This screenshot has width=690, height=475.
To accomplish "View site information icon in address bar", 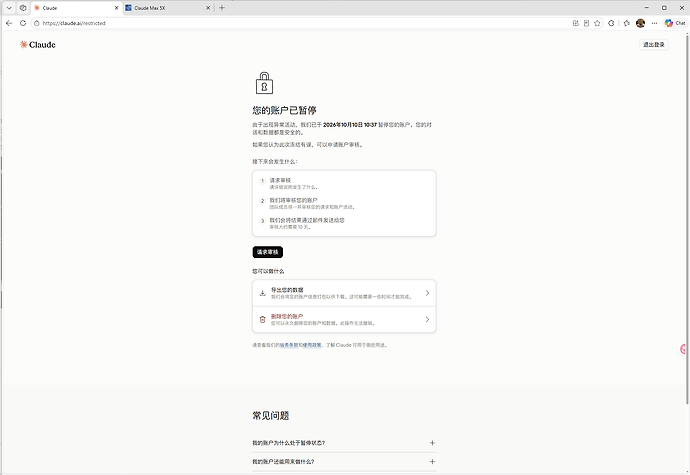I will (37, 23).
